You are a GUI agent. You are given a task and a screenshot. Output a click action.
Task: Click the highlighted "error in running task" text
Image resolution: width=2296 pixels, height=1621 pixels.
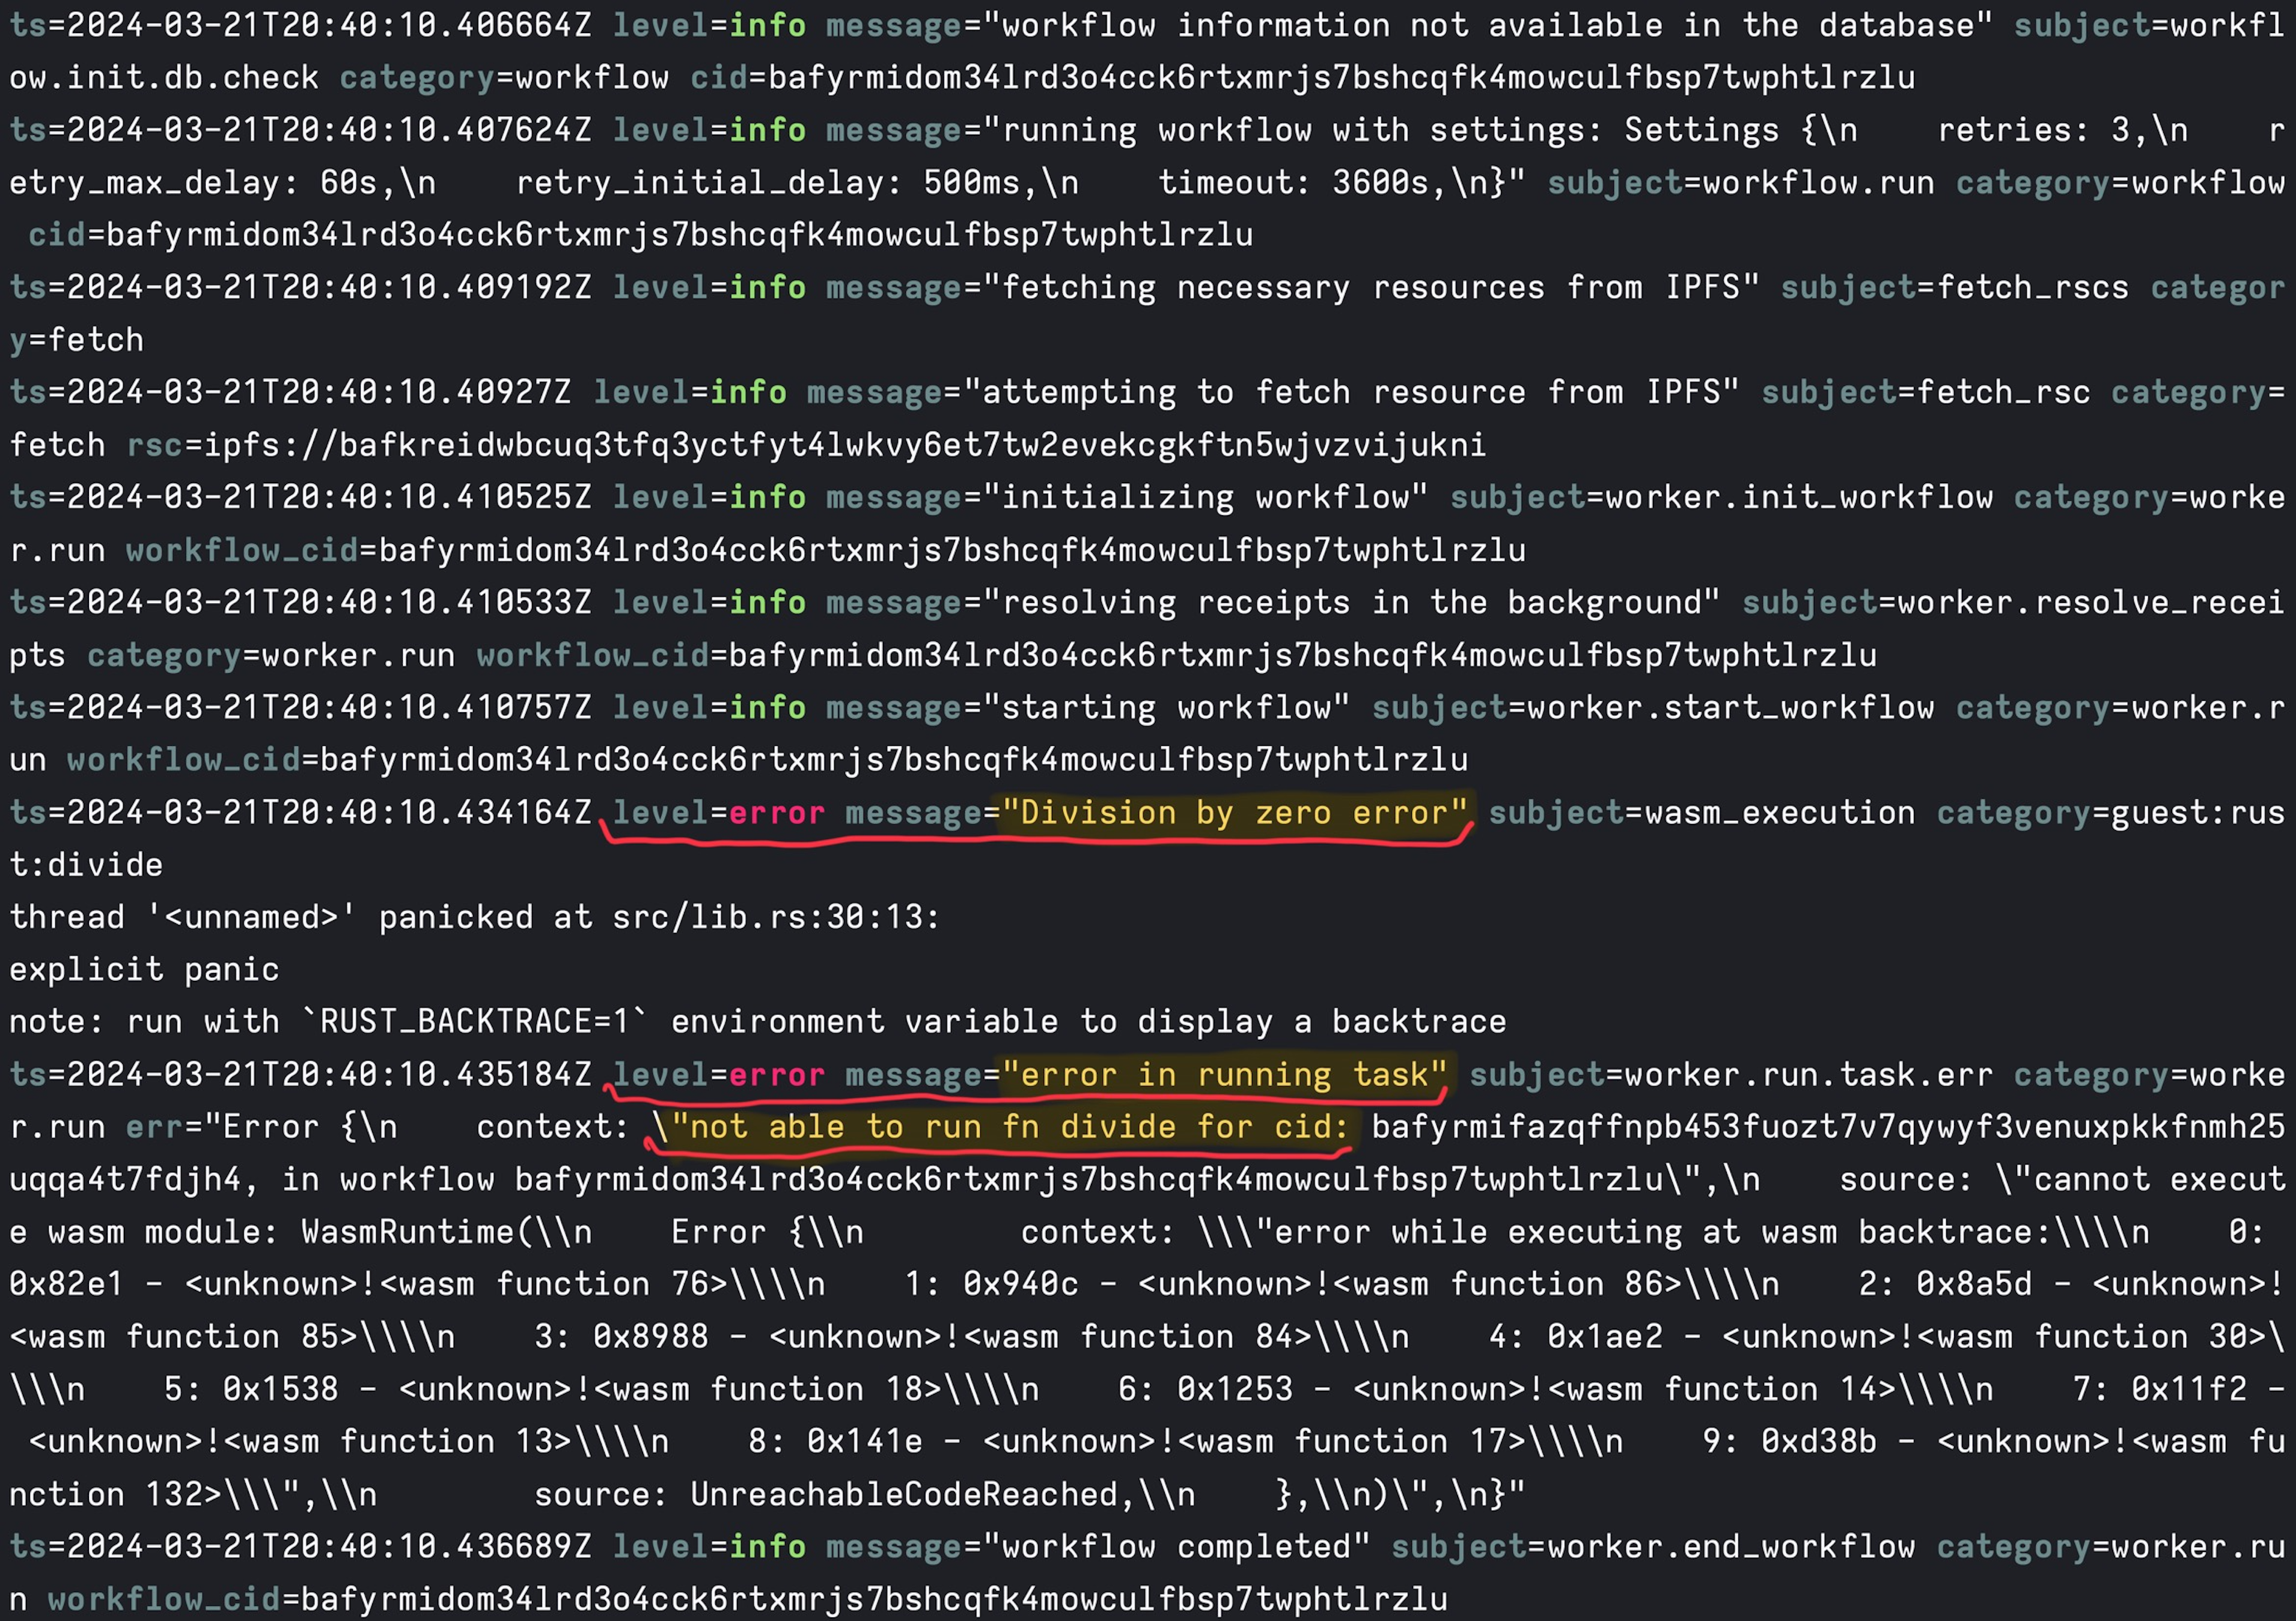pyautogui.click(x=1224, y=1074)
